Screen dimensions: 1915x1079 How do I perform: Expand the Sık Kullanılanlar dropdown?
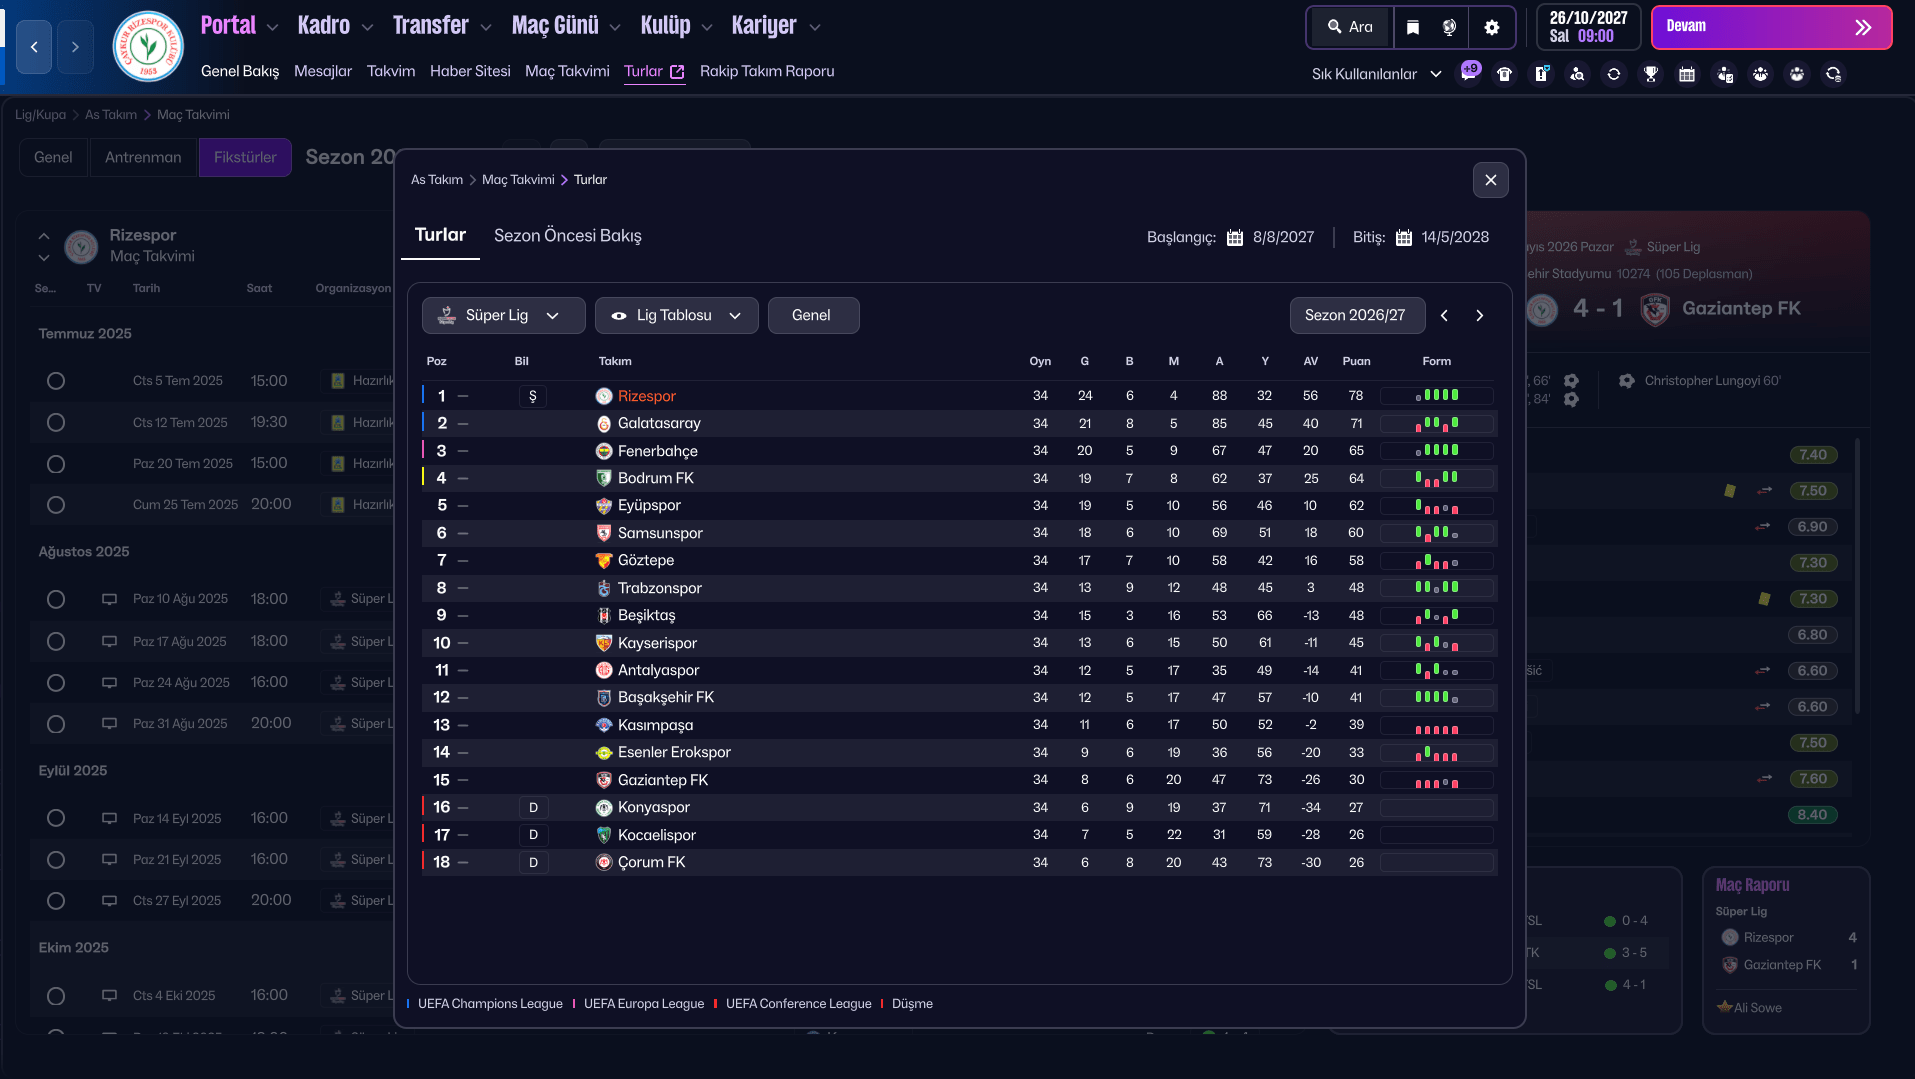click(1376, 74)
